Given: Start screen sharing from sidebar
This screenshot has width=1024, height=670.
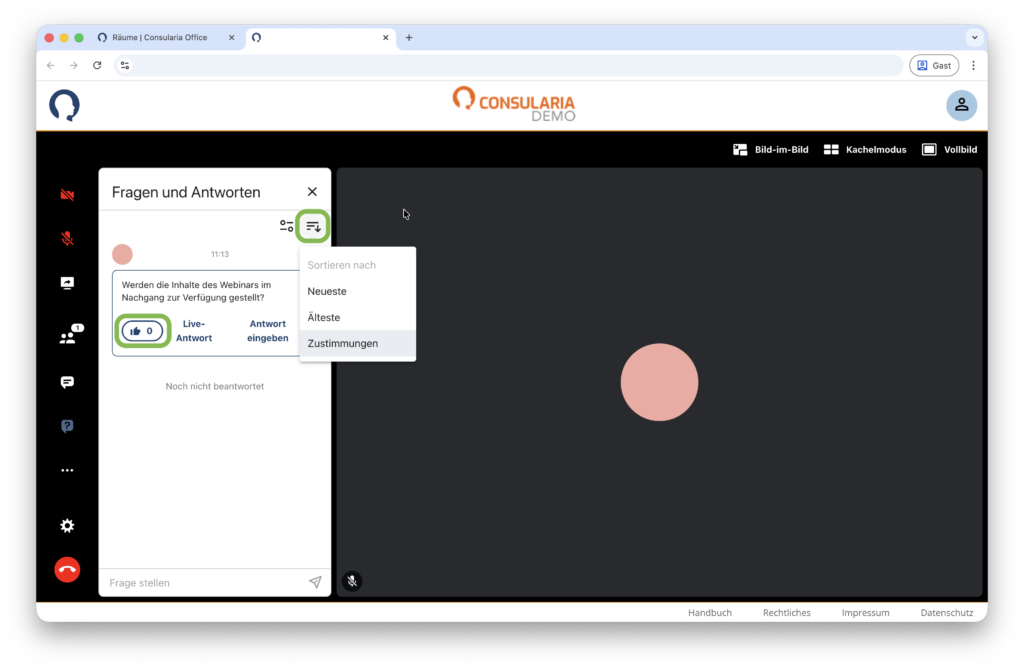Looking at the screenshot, I should coord(67,284).
